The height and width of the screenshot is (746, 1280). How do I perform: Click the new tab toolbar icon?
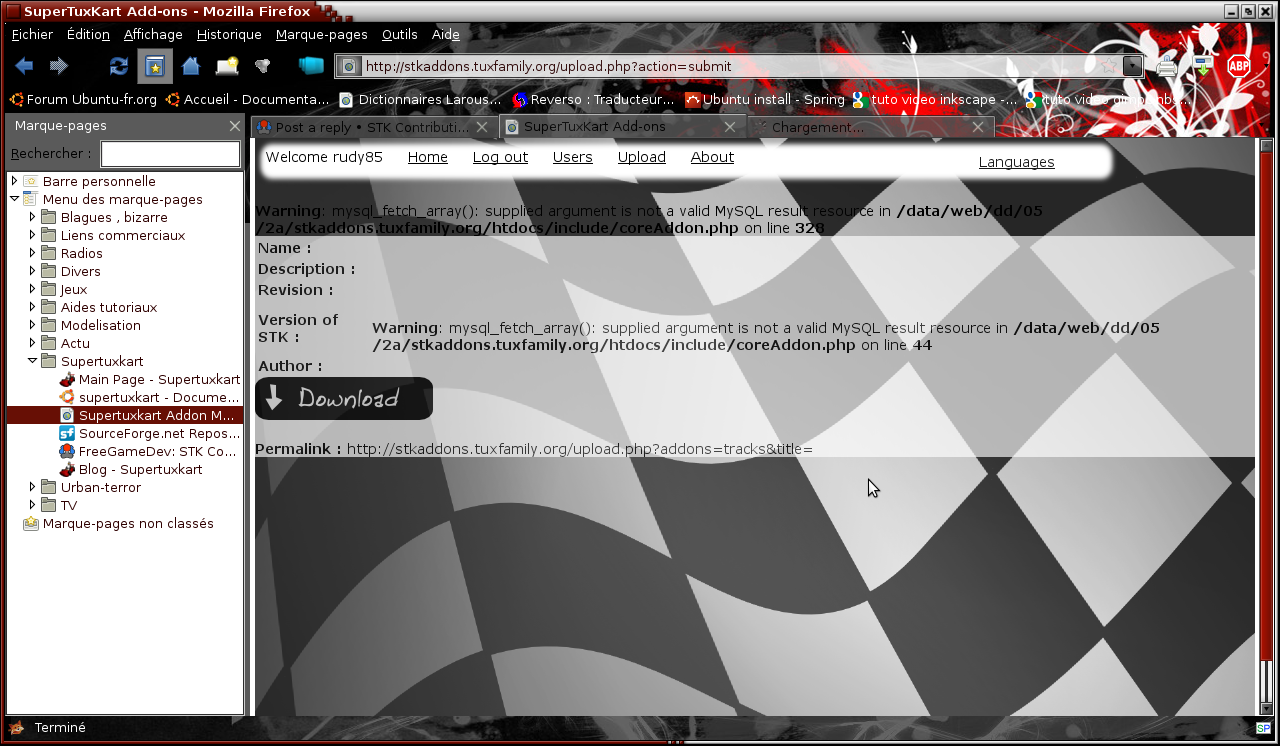(x=227, y=66)
